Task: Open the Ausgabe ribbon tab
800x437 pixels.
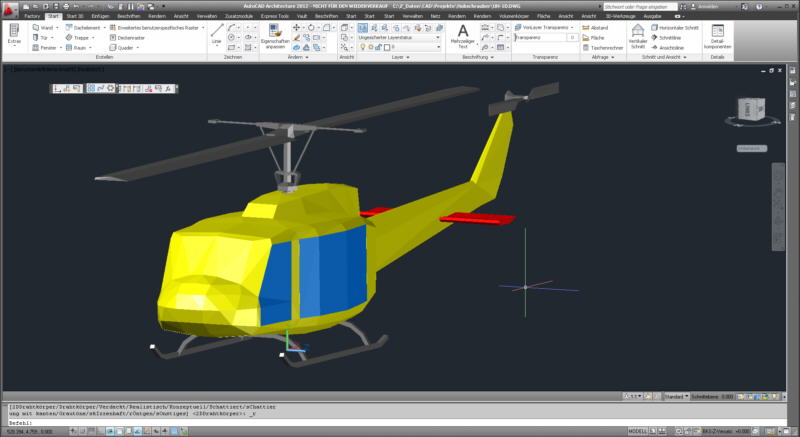Action: click(652, 16)
